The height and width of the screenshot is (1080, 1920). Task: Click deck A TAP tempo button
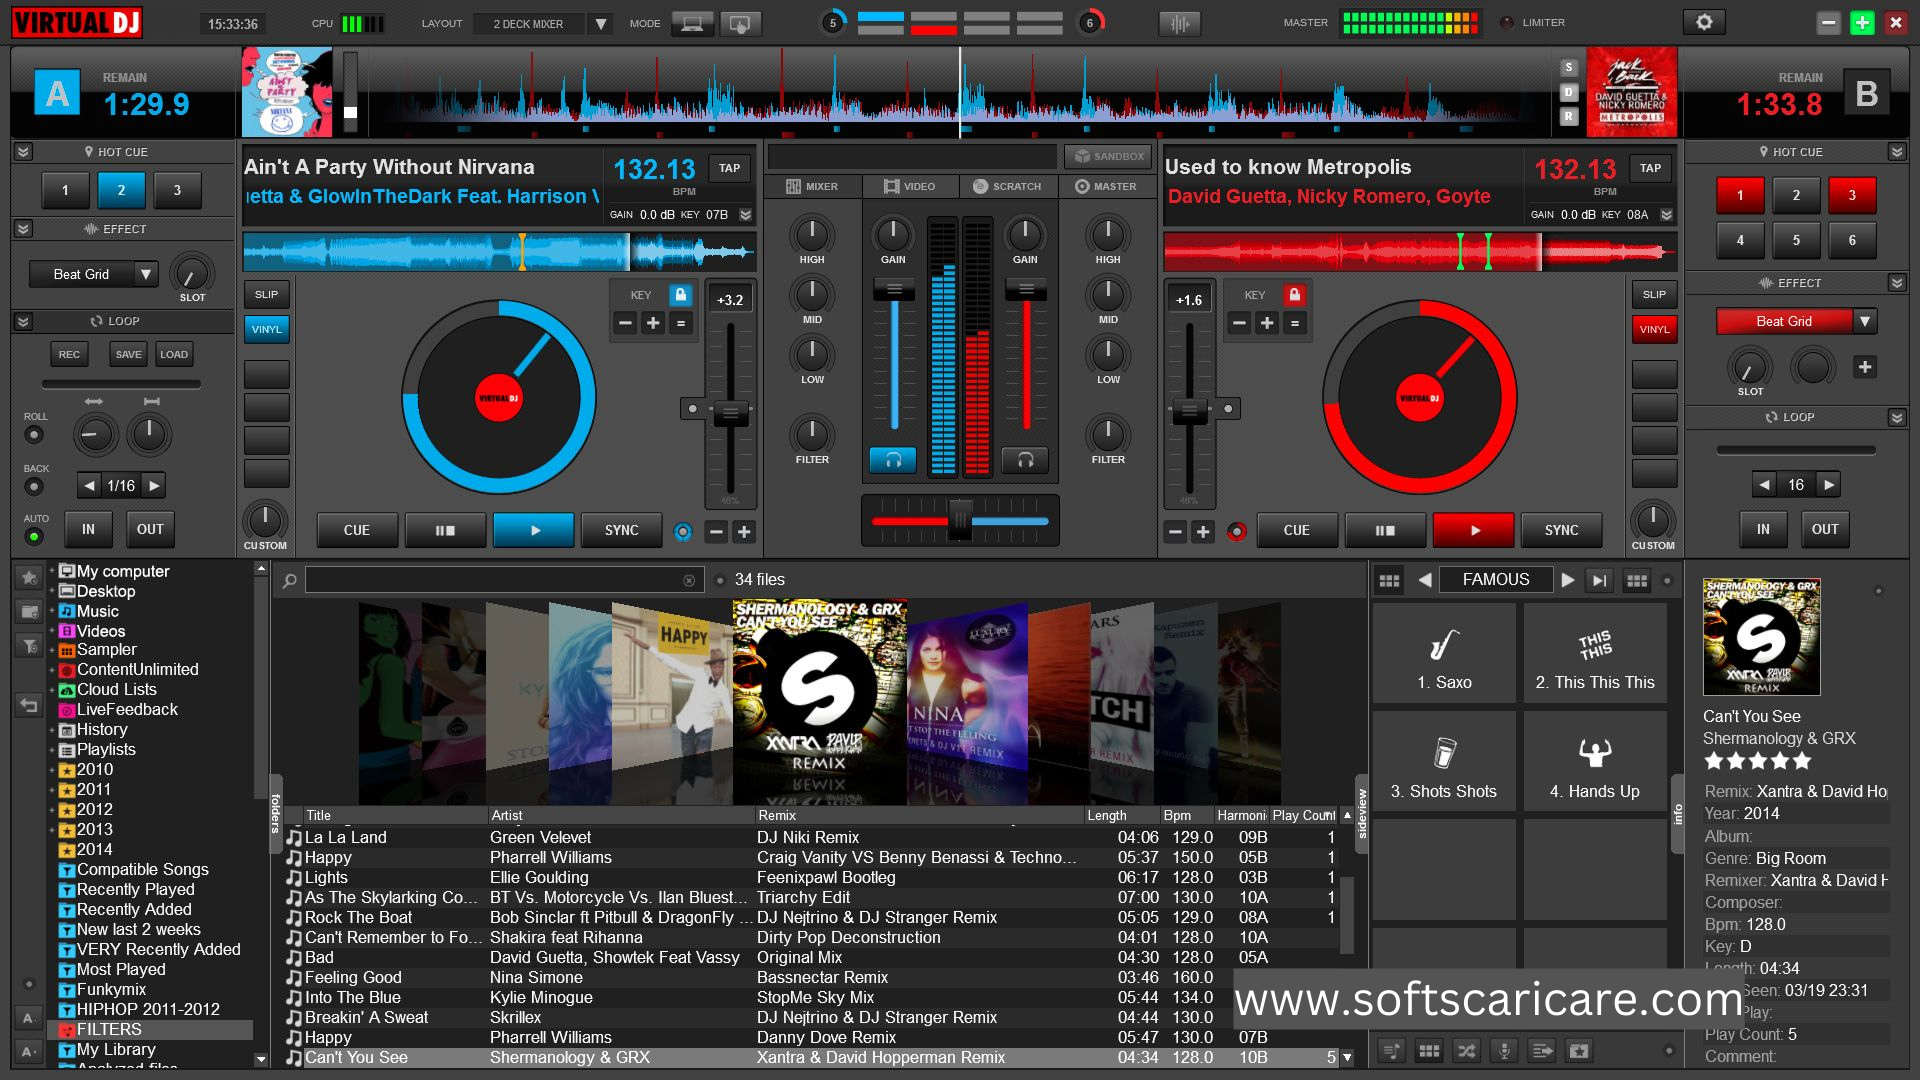click(730, 168)
